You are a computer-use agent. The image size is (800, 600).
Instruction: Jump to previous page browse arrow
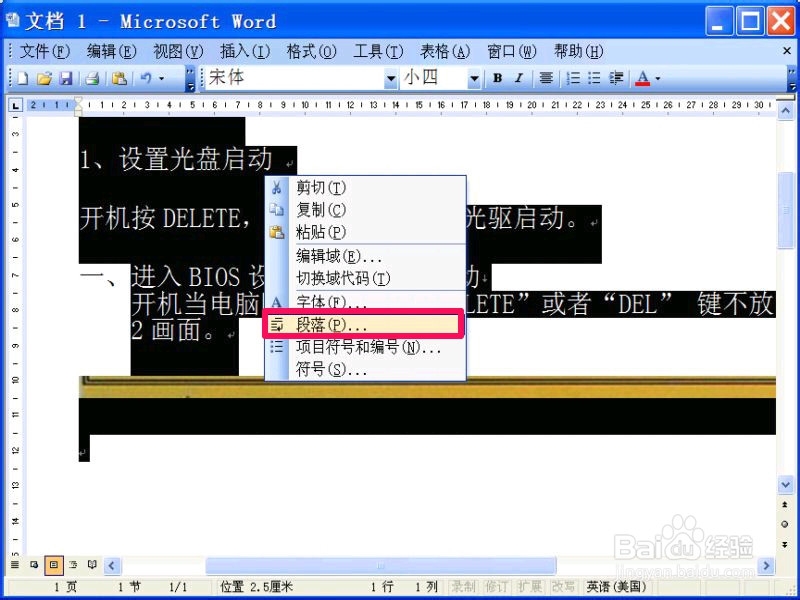click(785, 505)
